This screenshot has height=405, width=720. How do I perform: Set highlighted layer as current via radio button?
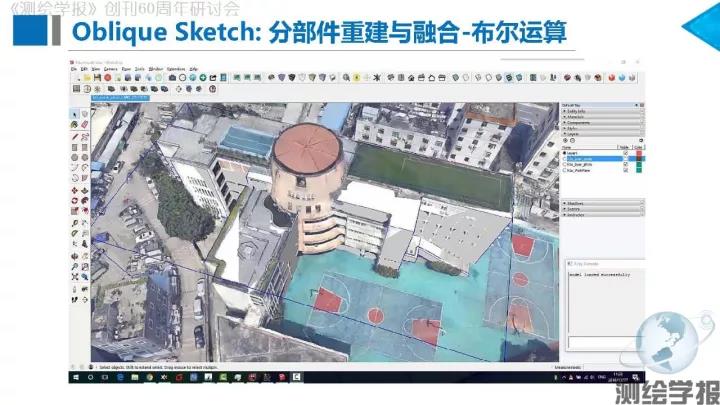click(565, 158)
